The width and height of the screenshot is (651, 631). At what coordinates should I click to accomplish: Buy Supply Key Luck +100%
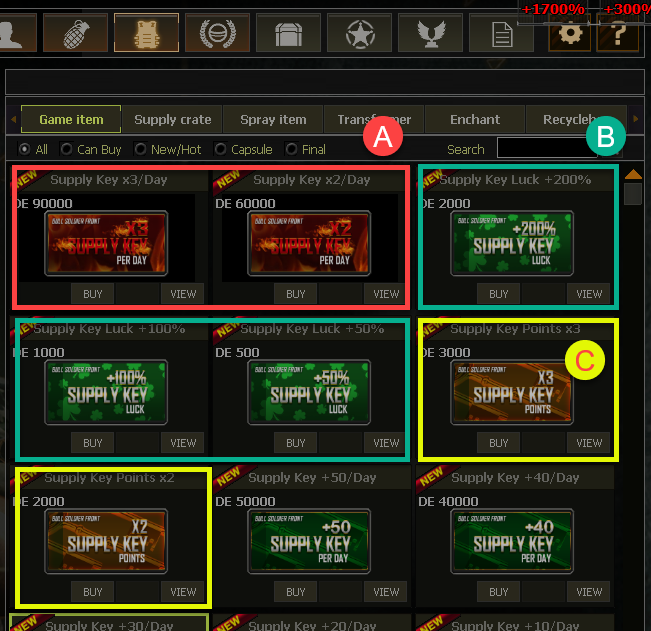(93, 443)
